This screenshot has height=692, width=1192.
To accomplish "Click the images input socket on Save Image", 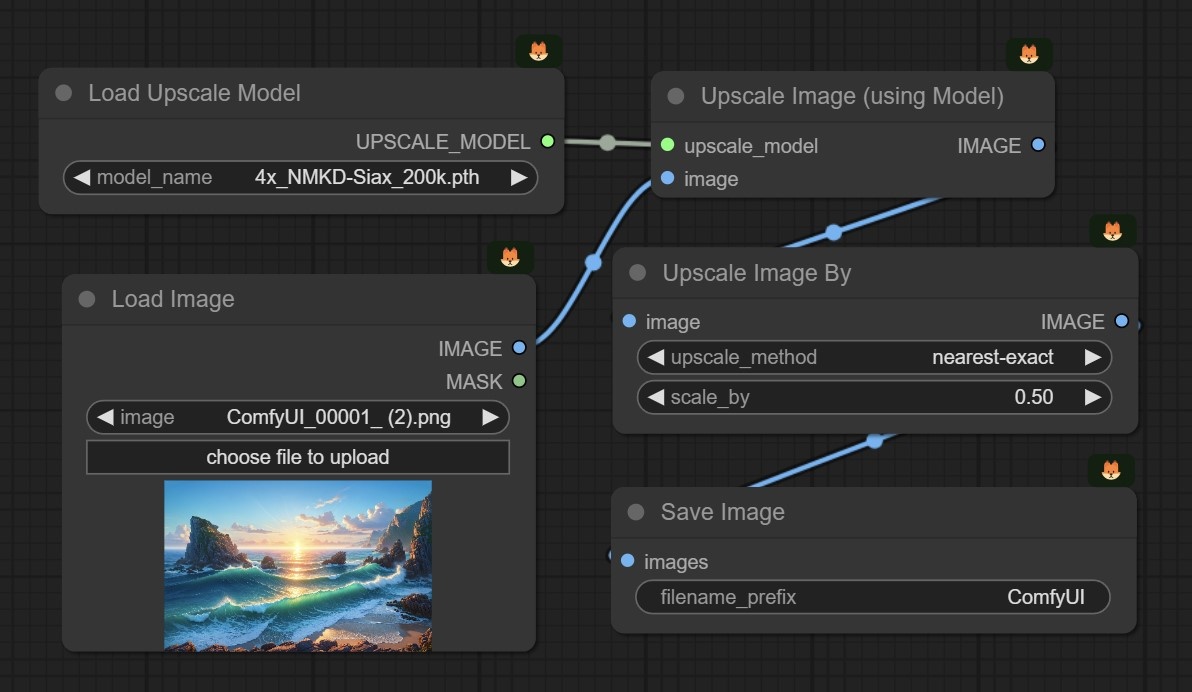I will pos(627,560).
